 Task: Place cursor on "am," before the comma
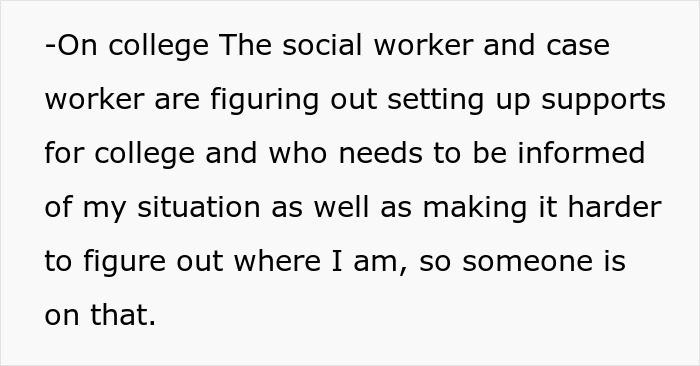pyautogui.click(x=375, y=263)
